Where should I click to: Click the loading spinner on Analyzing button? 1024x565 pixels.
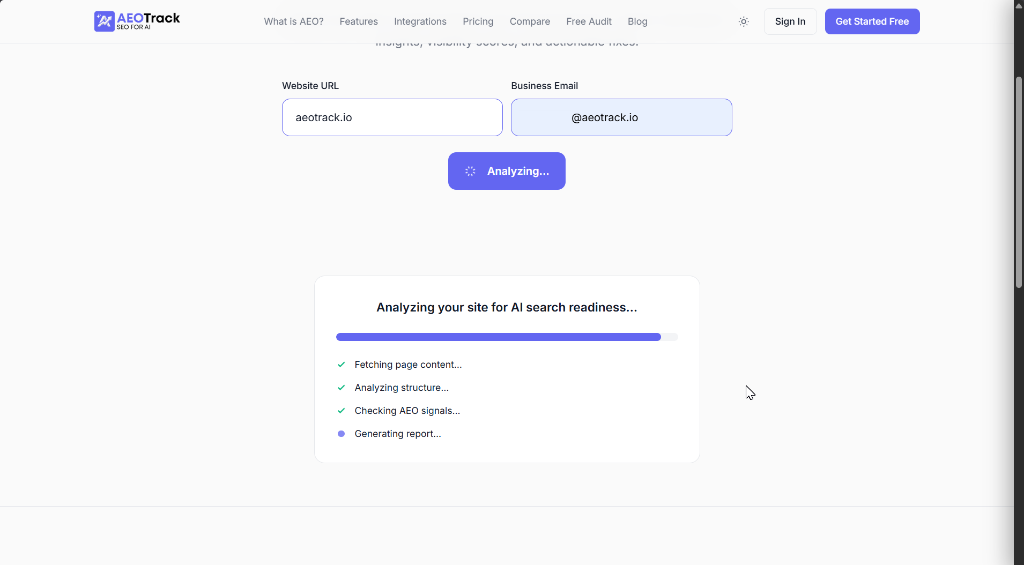[470, 171]
